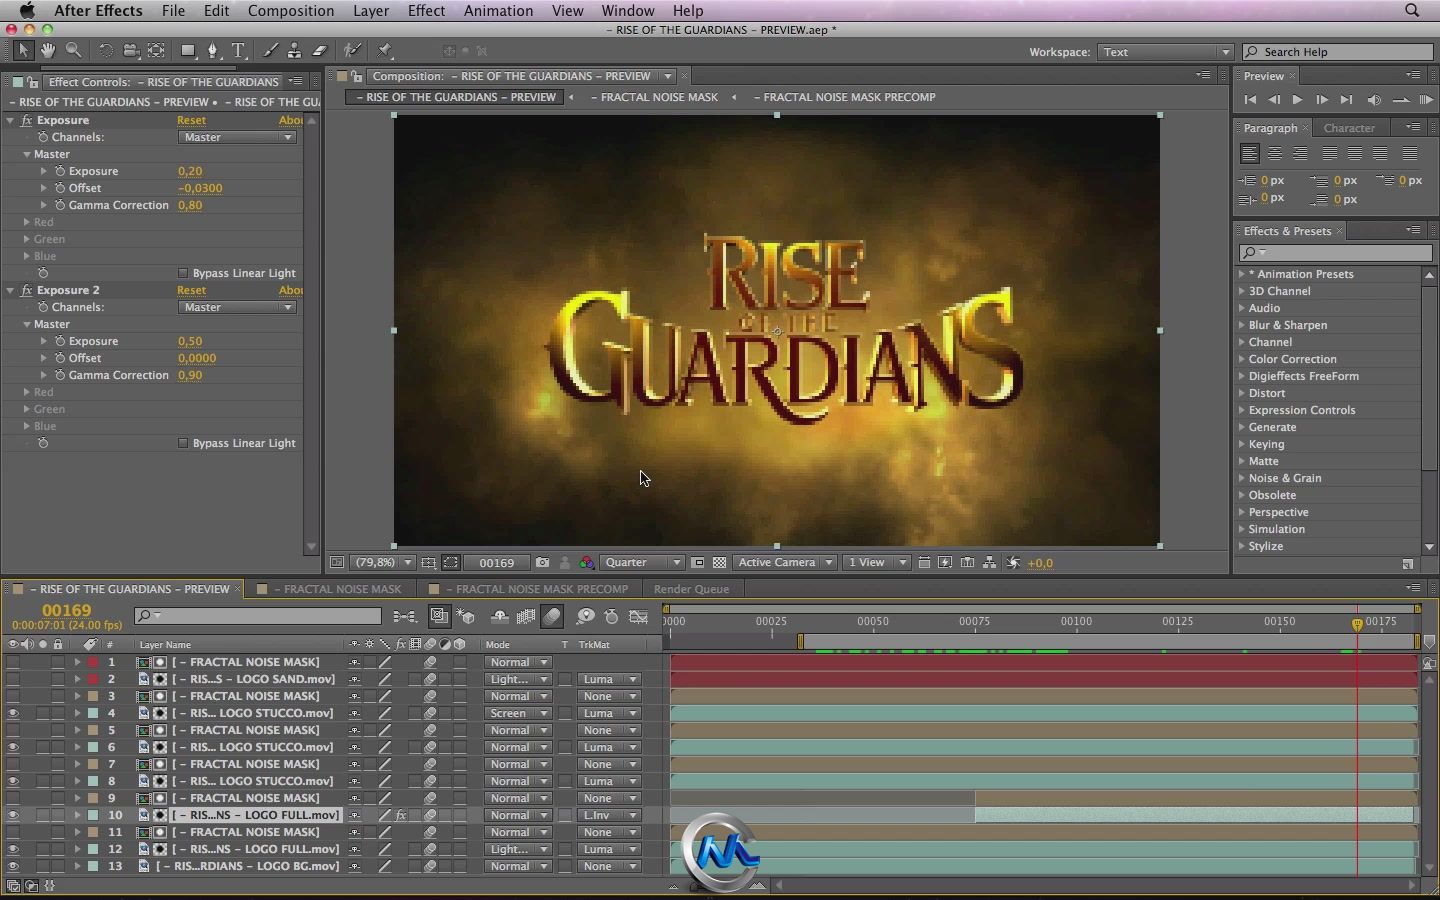Image resolution: width=1440 pixels, height=900 pixels.
Task: Open the Active Camera view dropdown
Action: [x=785, y=563]
